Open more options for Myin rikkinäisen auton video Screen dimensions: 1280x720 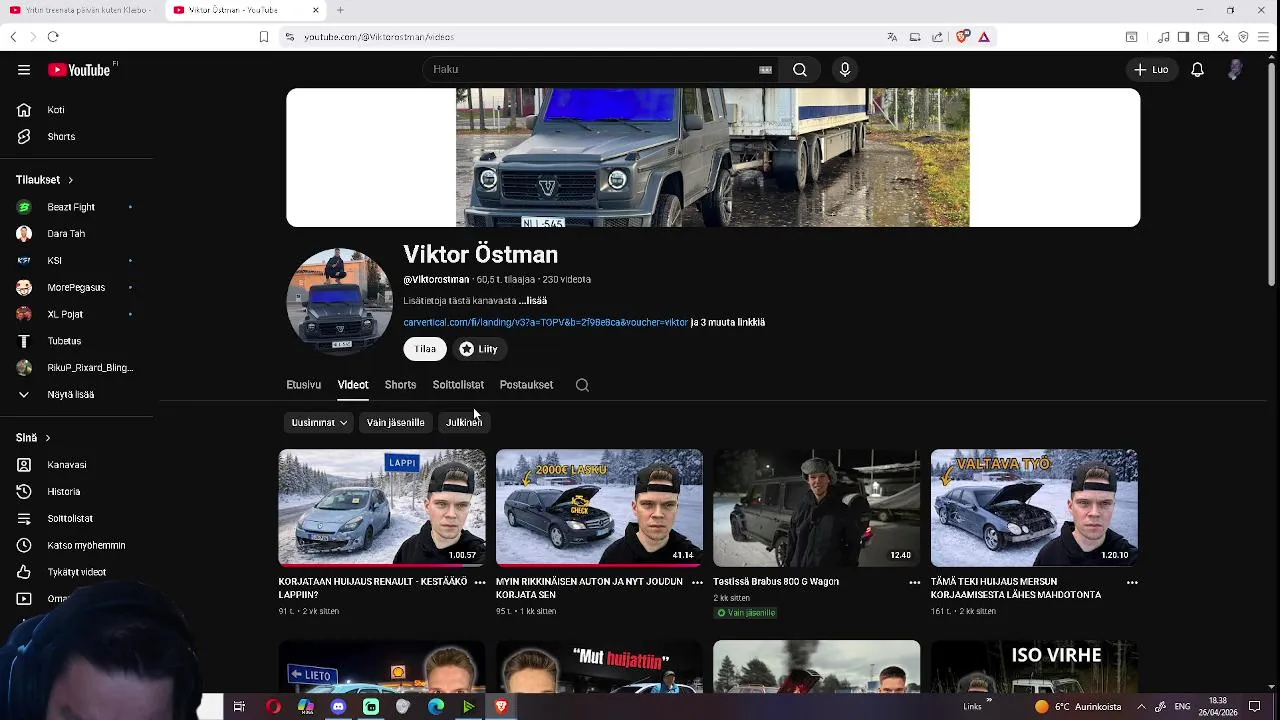[697, 582]
